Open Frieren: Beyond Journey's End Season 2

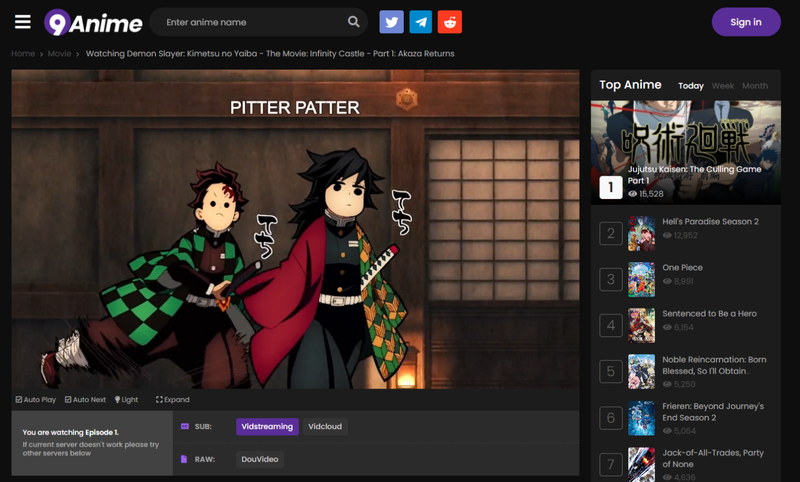713,412
